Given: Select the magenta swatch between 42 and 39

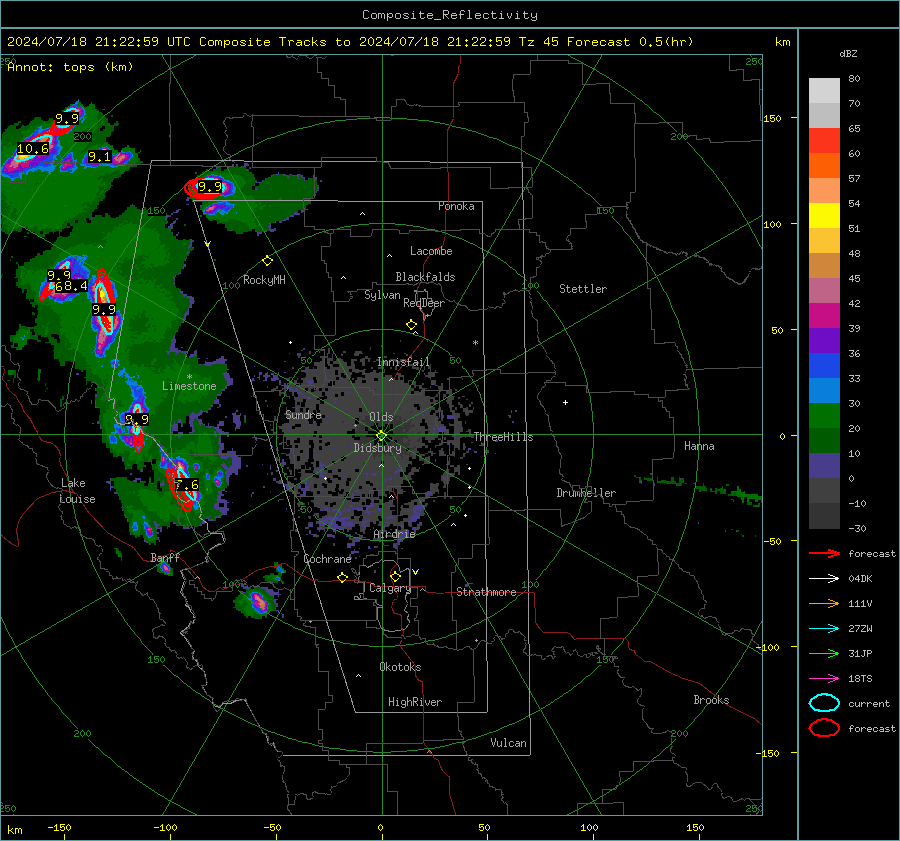Looking at the screenshot, I should pos(824,315).
